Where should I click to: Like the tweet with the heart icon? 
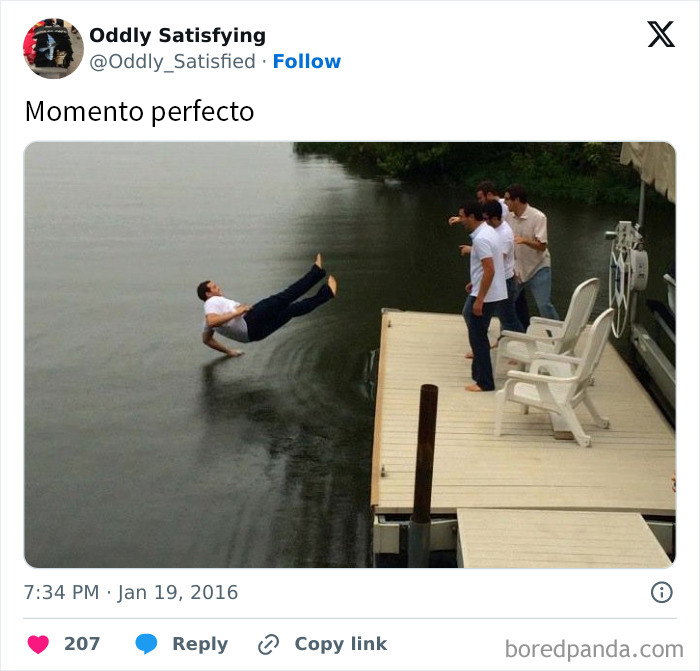click(38, 644)
